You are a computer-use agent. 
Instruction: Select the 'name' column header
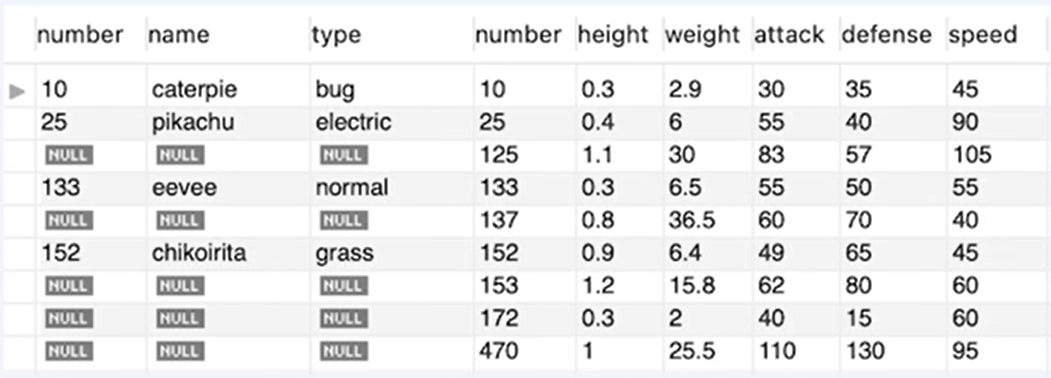[178, 35]
